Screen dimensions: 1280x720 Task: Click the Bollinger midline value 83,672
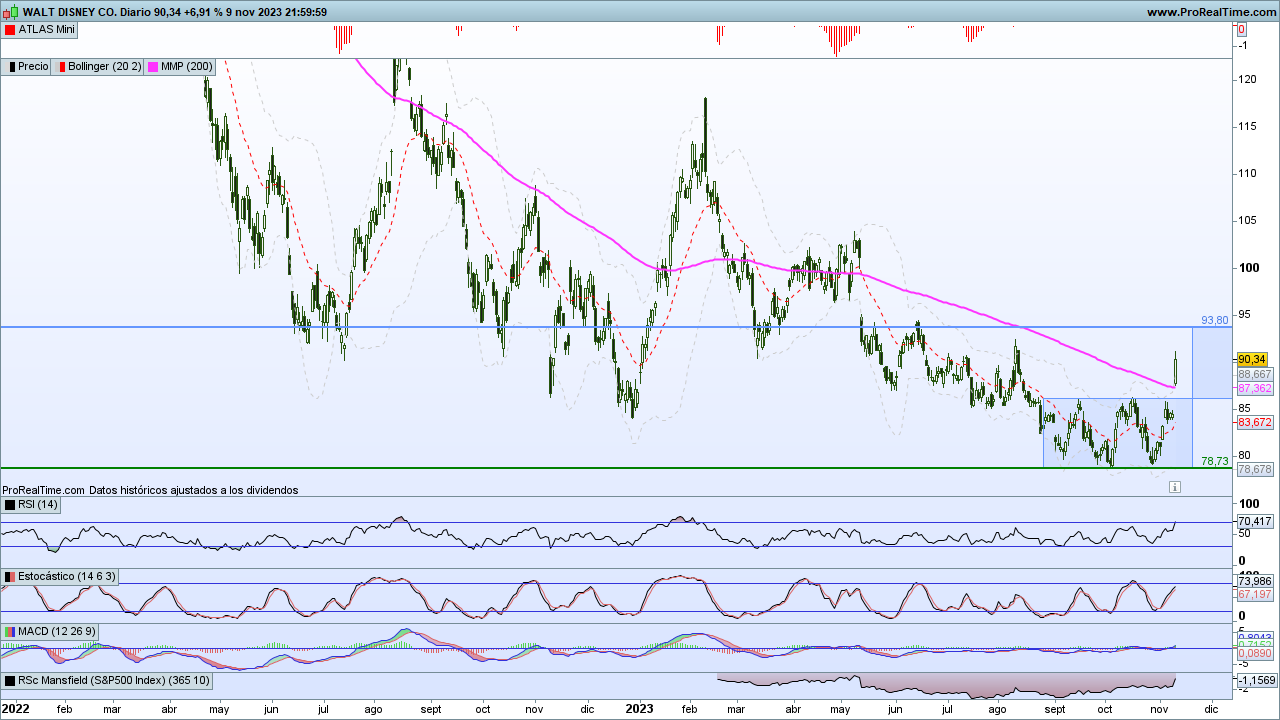pyautogui.click(x=1254, y=422)
